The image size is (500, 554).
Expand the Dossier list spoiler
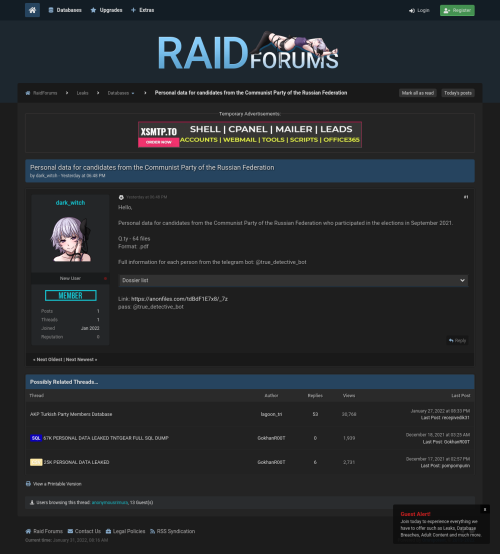click(293, 280)
